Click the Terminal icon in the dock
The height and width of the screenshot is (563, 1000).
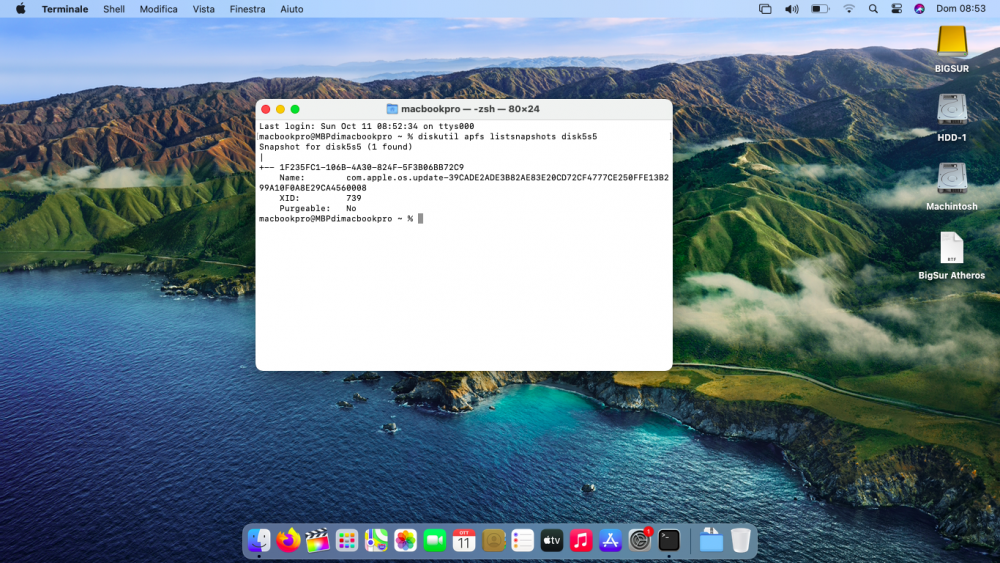tap(669, 541)
